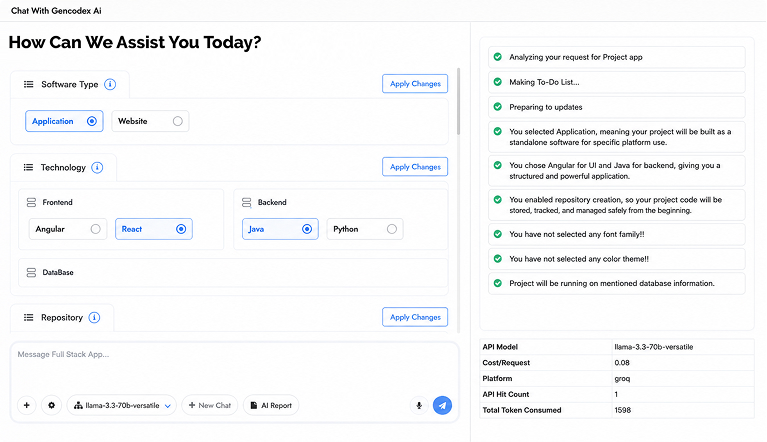Image resolution: width=767 pixels, height=442 pixels.
Task: Start a New Chat
Action: click(x=210, y=405)
